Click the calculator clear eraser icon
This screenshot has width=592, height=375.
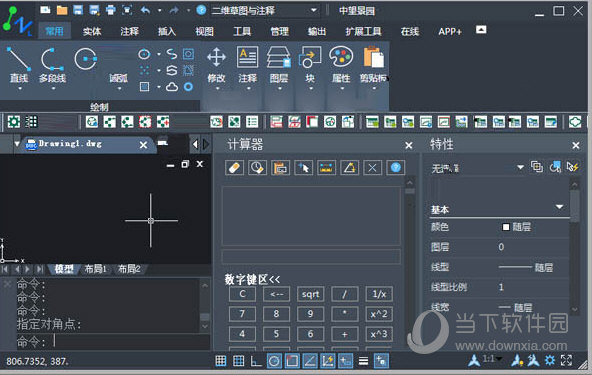pos(234,167)
